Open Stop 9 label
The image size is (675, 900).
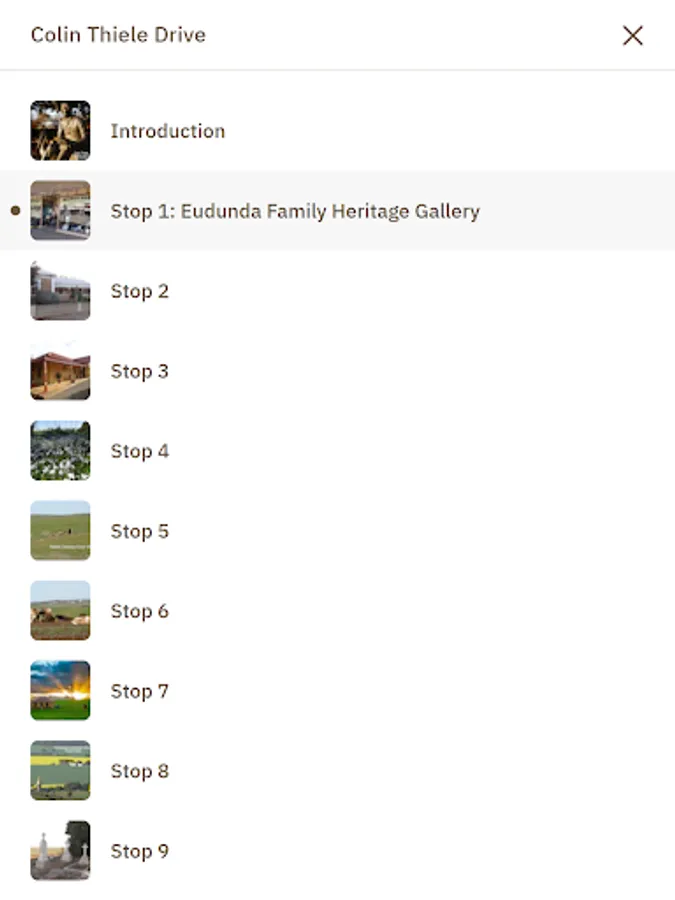139,851
